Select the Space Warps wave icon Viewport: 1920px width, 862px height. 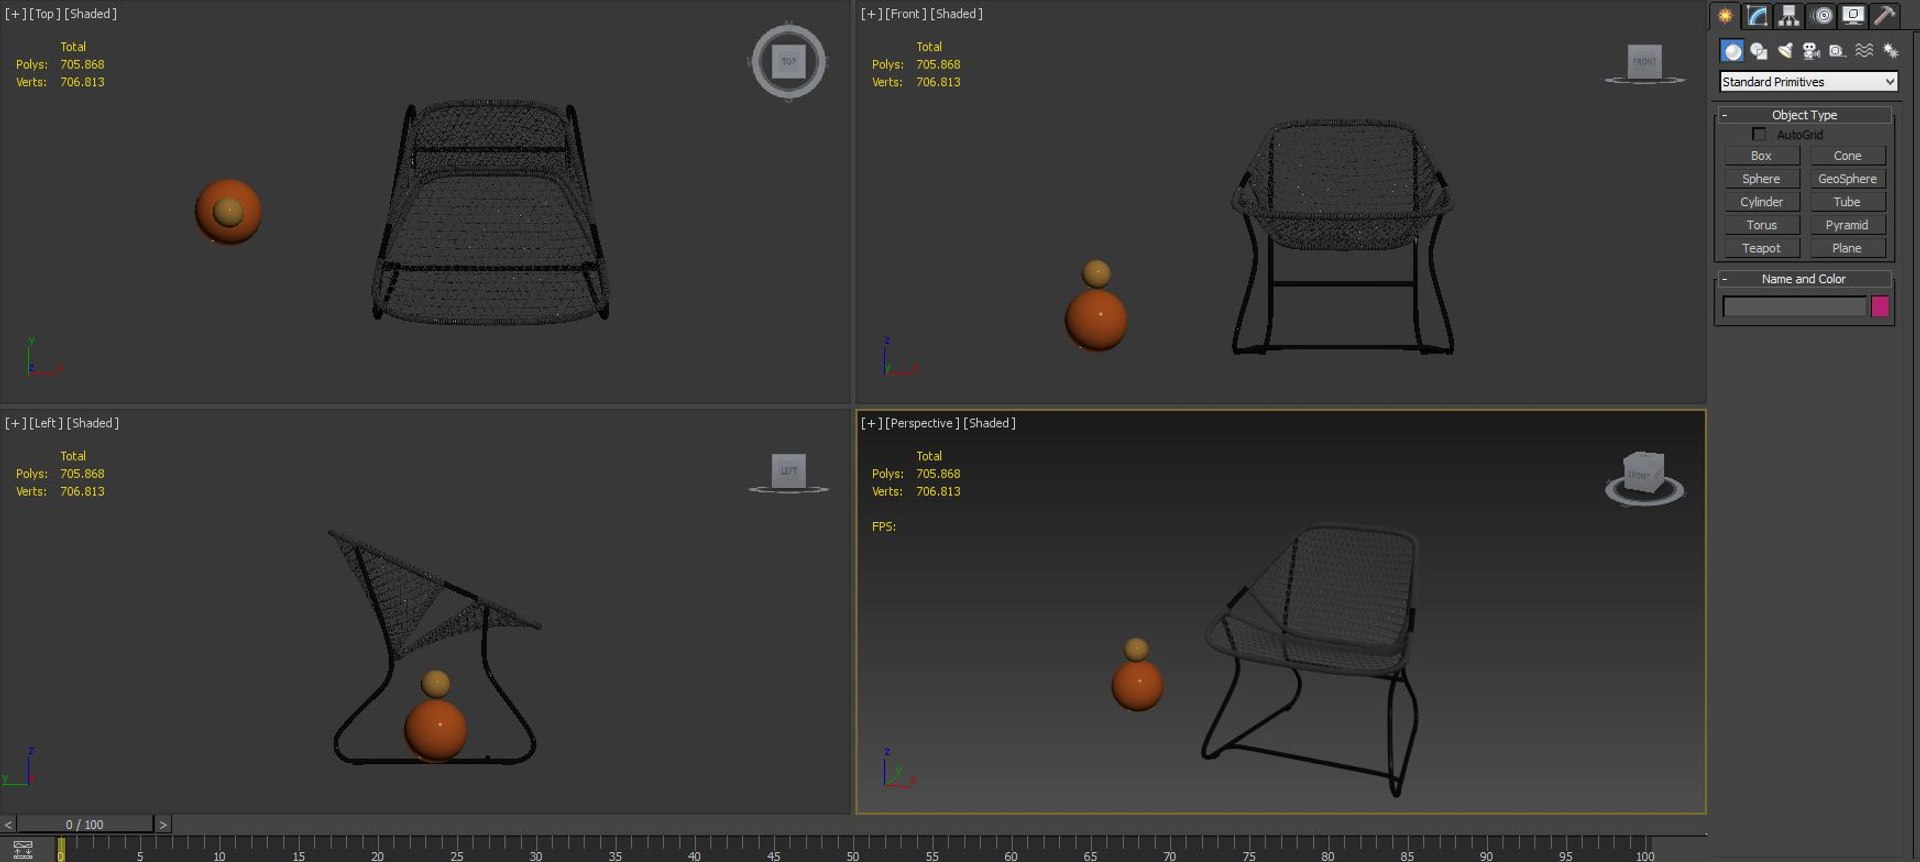tap(1864, 50)
